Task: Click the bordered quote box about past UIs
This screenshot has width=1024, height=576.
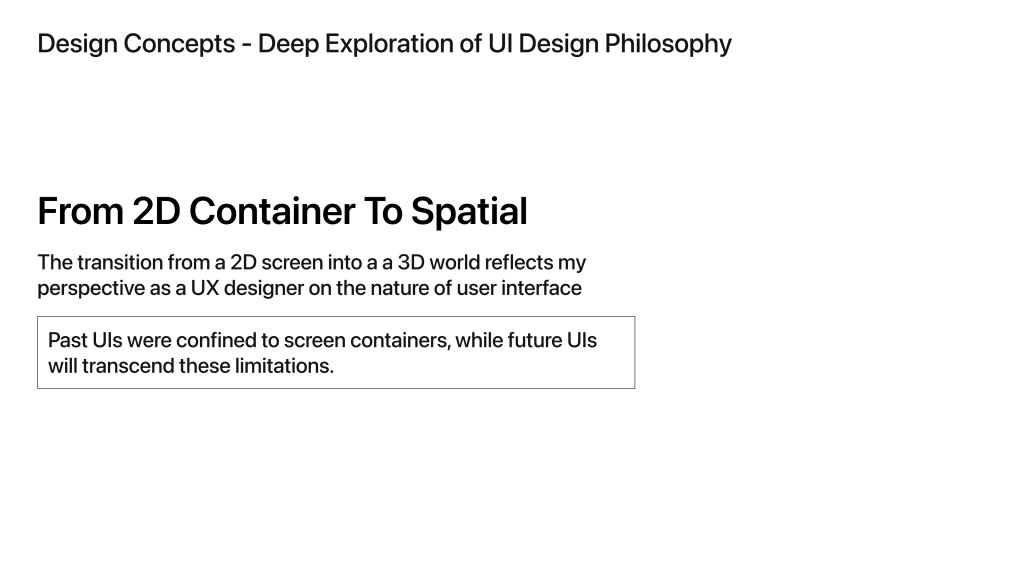Action: (336, 353)
